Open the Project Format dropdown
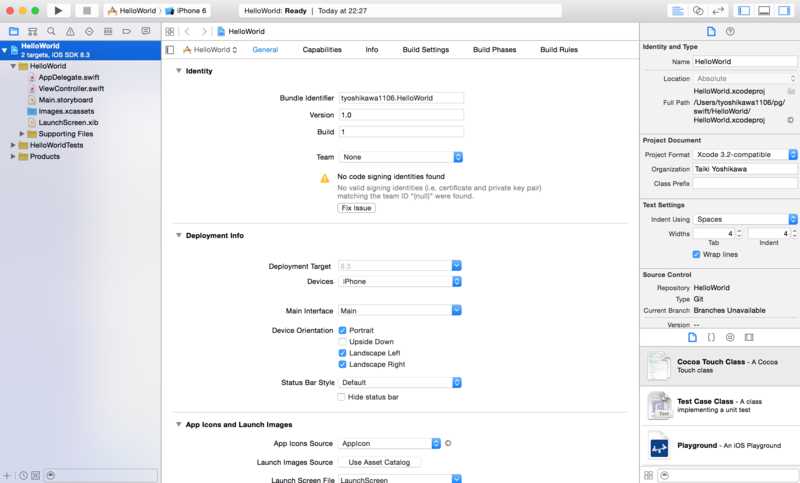This screenshot has width=800, height=483. tap(745, 155)
